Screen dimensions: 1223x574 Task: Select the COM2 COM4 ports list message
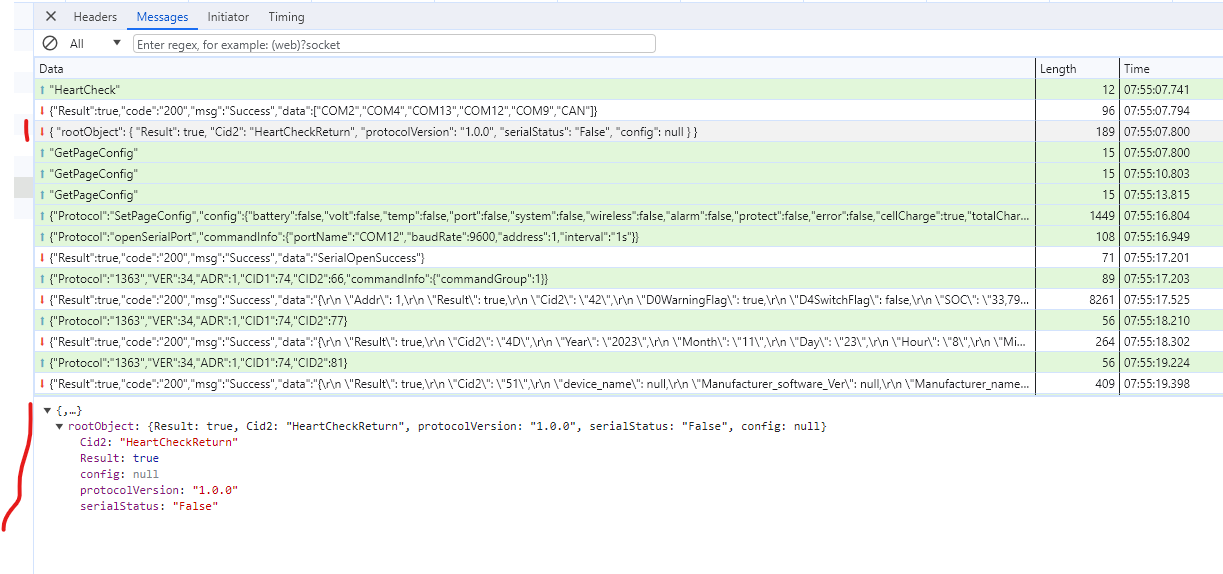629,111
